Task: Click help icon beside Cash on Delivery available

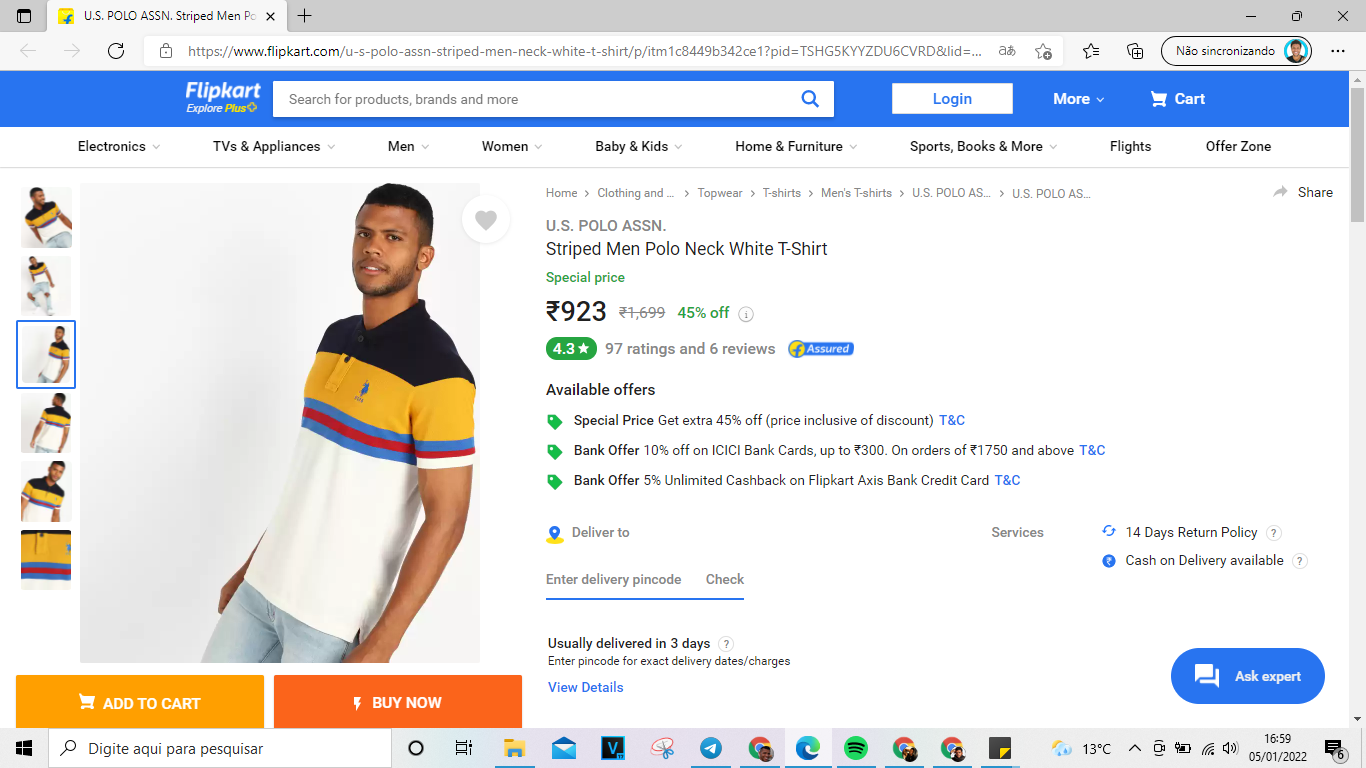Action: 1300,561
